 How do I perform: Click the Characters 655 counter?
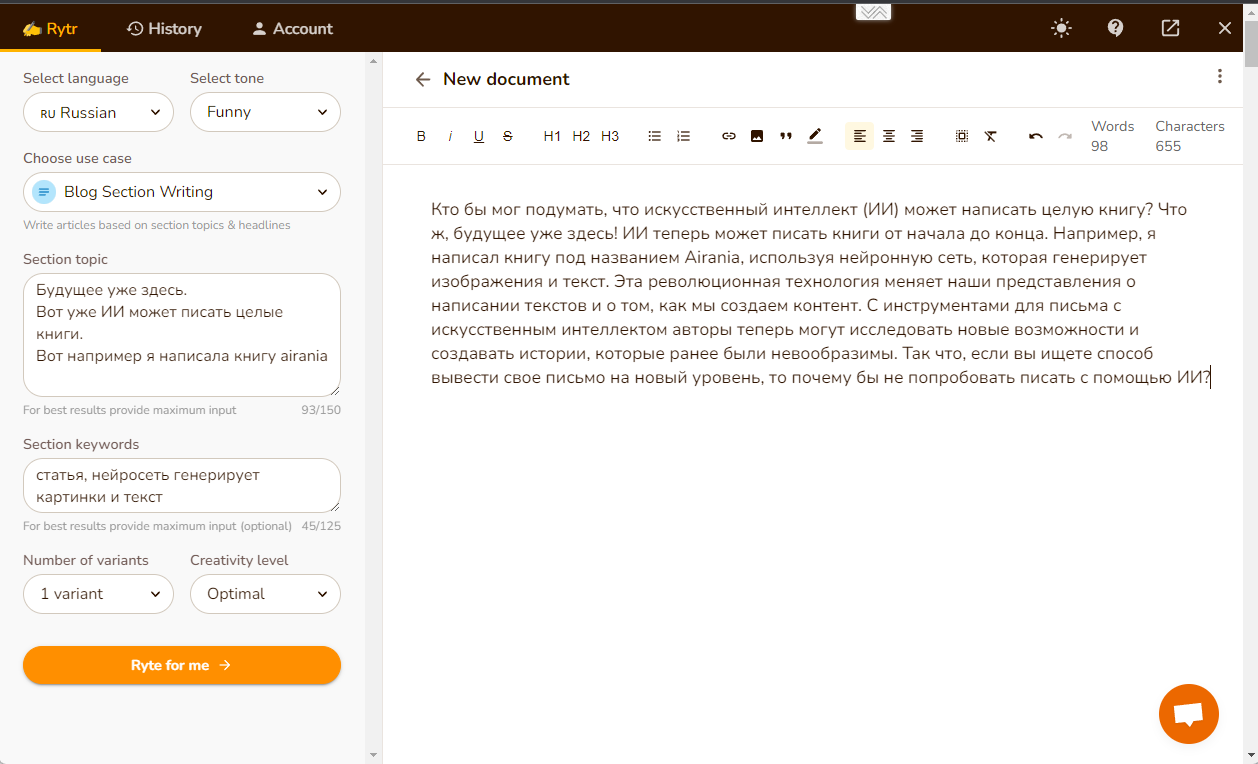[1190, 136]
